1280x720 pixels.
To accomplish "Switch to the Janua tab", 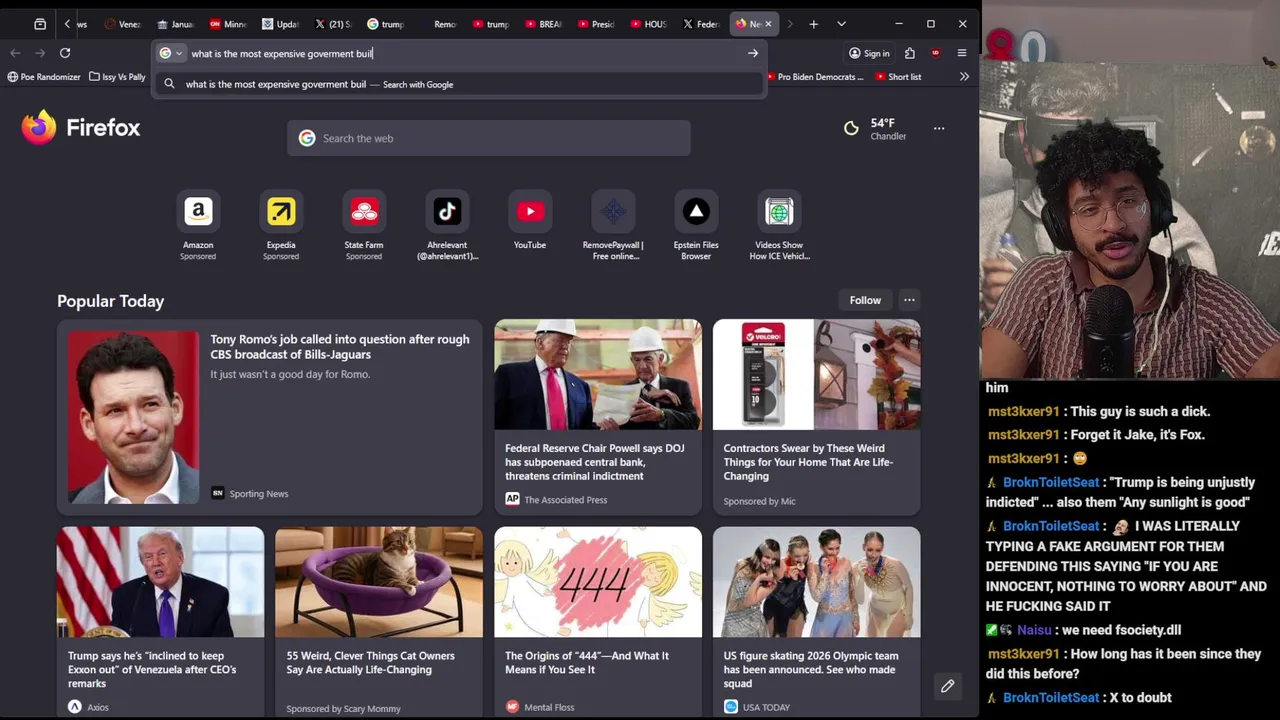I will [175, 24].
